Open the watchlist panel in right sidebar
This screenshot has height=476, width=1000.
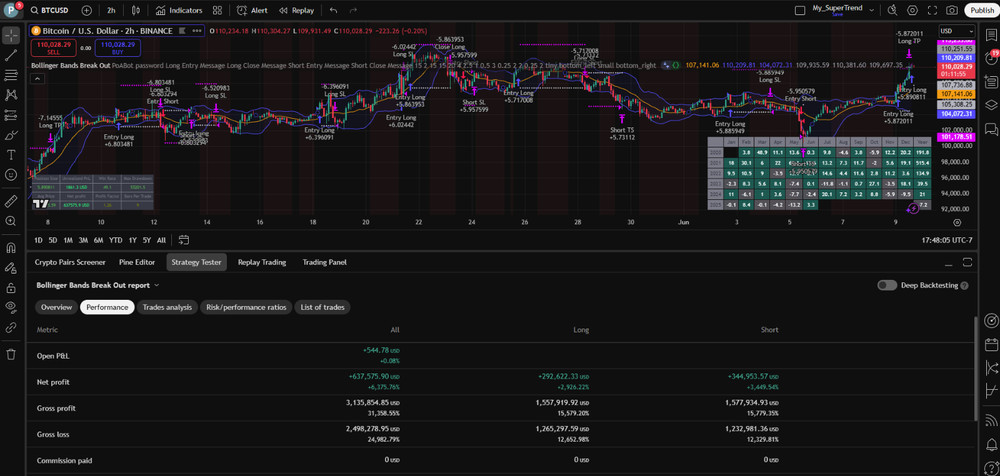coord(991,35)
